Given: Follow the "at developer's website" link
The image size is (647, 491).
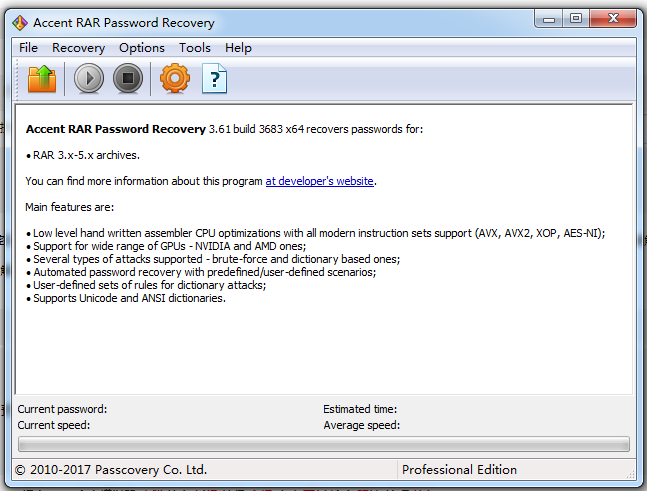Looking at the screenshot, I should point(319,181).
